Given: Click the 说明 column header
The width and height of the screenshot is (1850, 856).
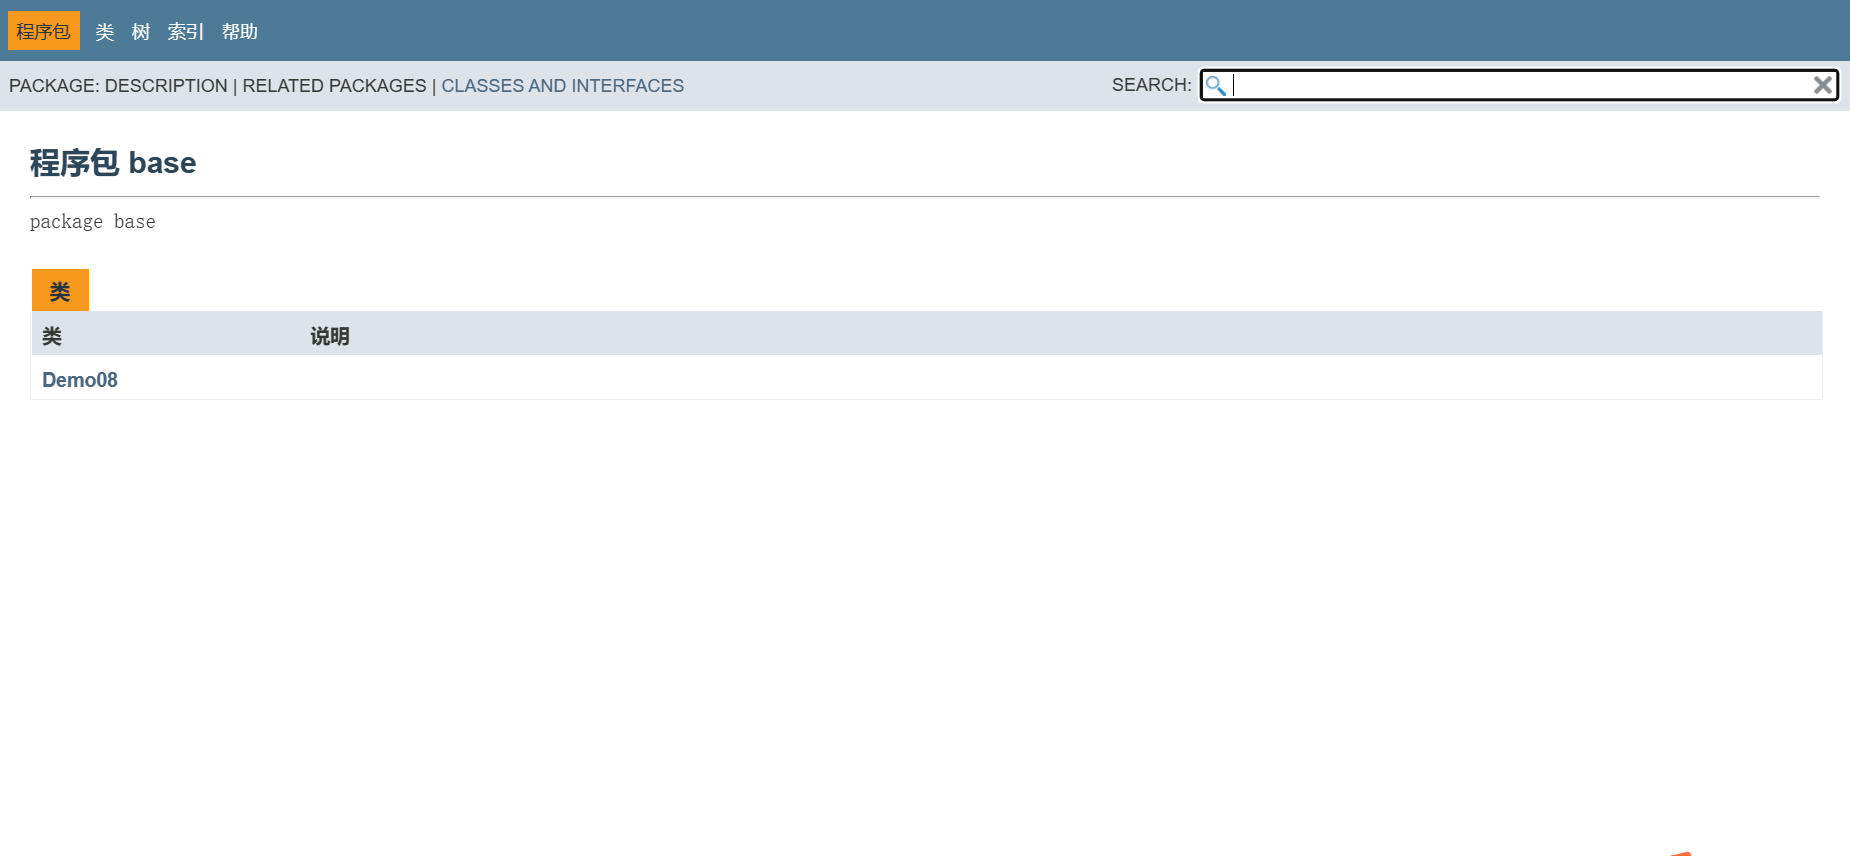Looking at the screenshot, I should 330,336.
